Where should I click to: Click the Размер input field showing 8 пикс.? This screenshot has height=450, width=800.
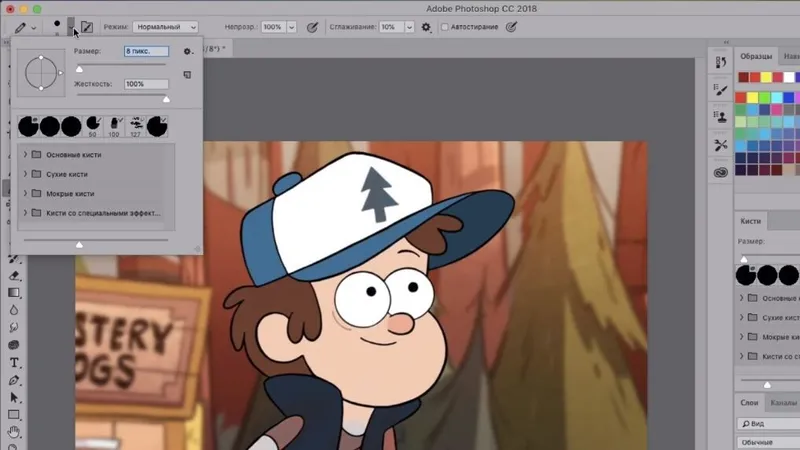coord(146,51)
